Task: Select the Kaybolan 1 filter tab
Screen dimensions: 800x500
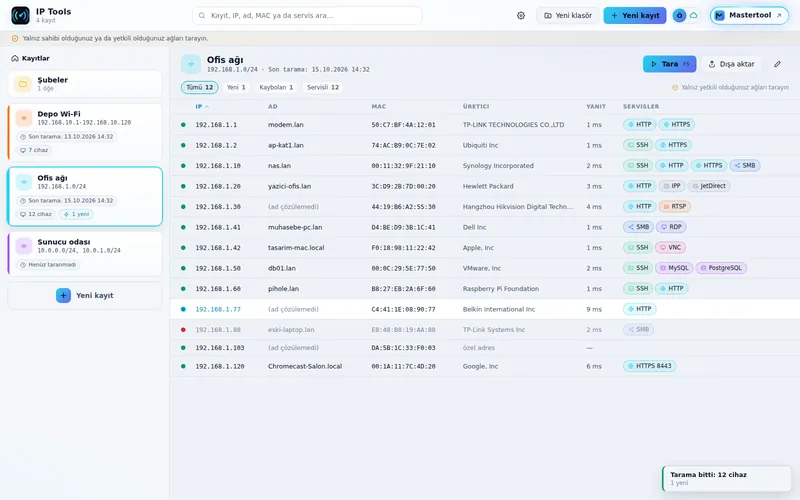Action: [276, 87]
